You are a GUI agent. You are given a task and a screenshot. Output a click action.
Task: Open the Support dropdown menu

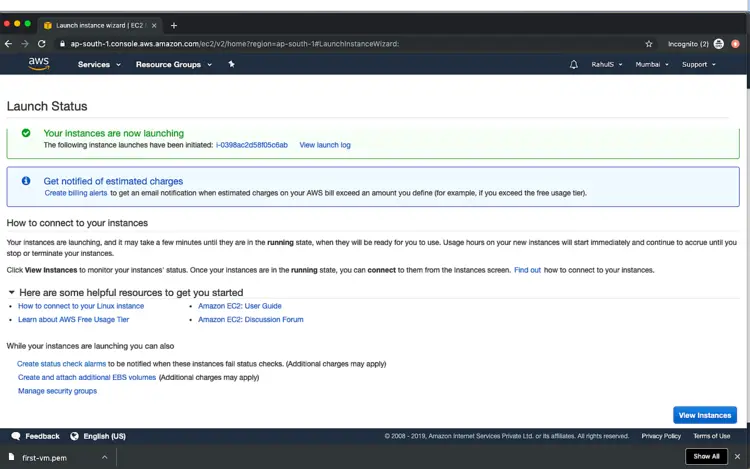coord(699,65)
